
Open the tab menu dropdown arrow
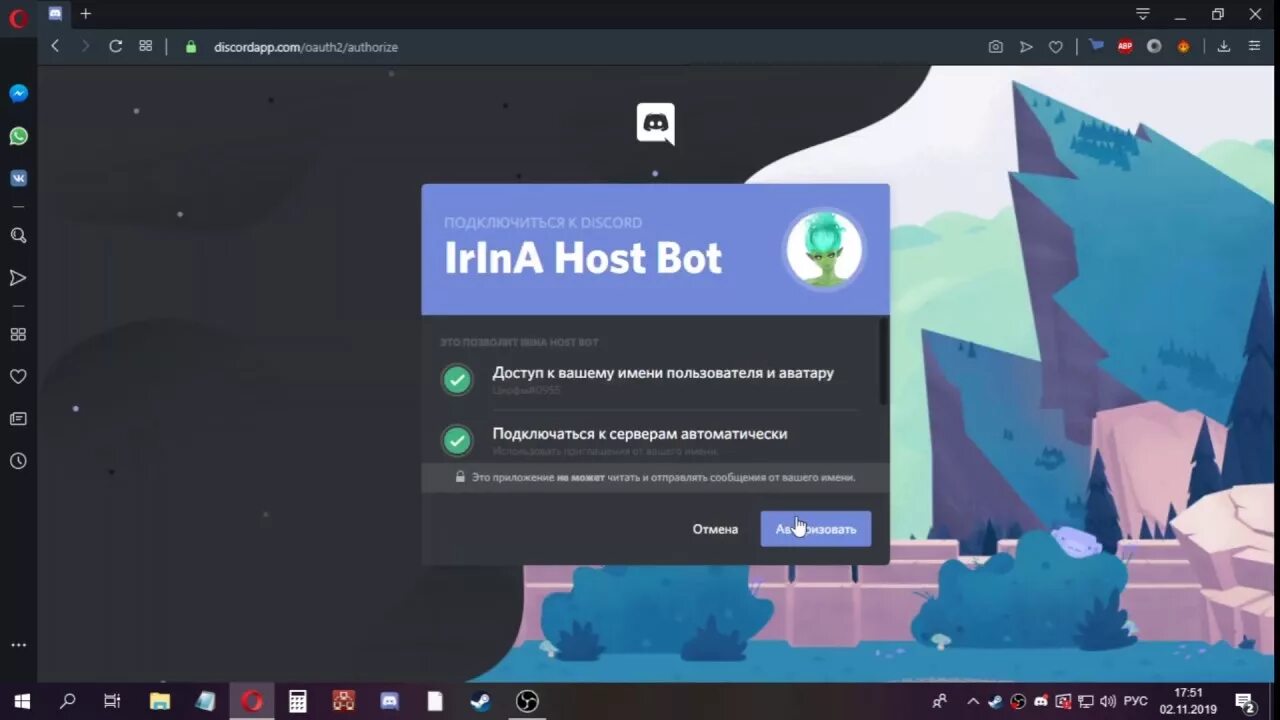1141,14
